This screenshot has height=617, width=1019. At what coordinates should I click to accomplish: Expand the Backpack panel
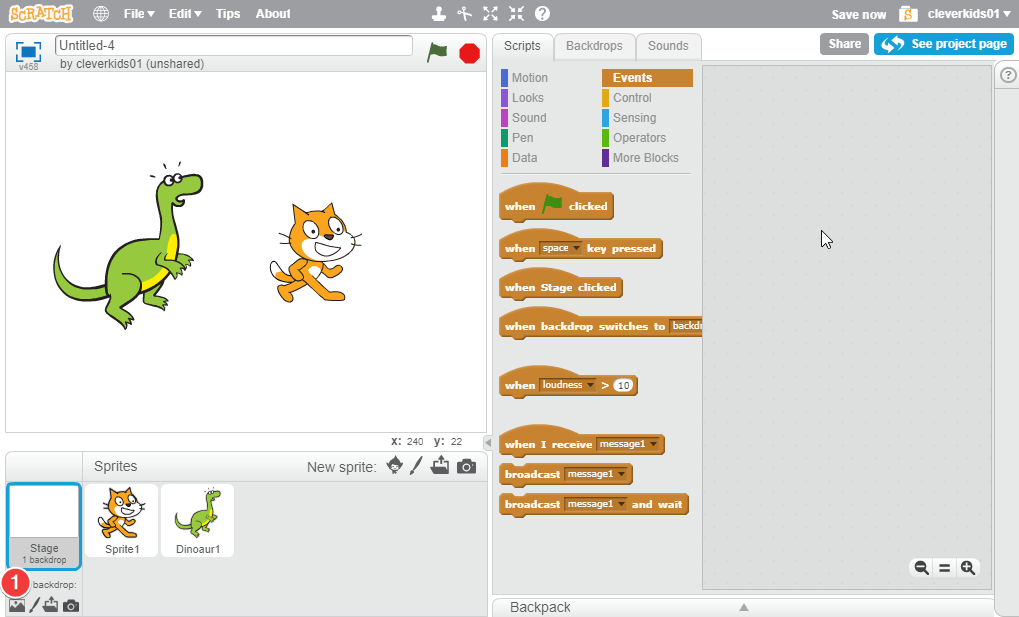[743, 607]
